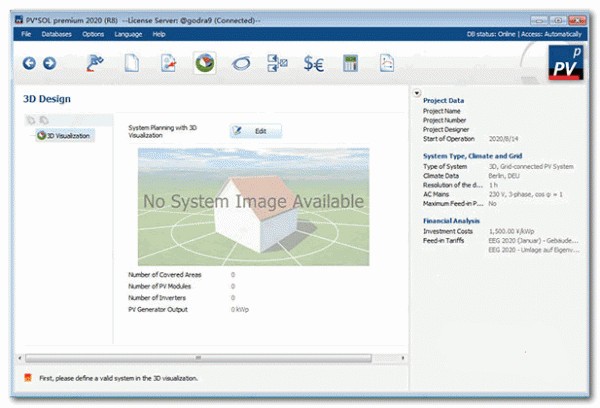The image size is (600, 408).
Task: Open the Databases menu
Action: click(57, 34)
